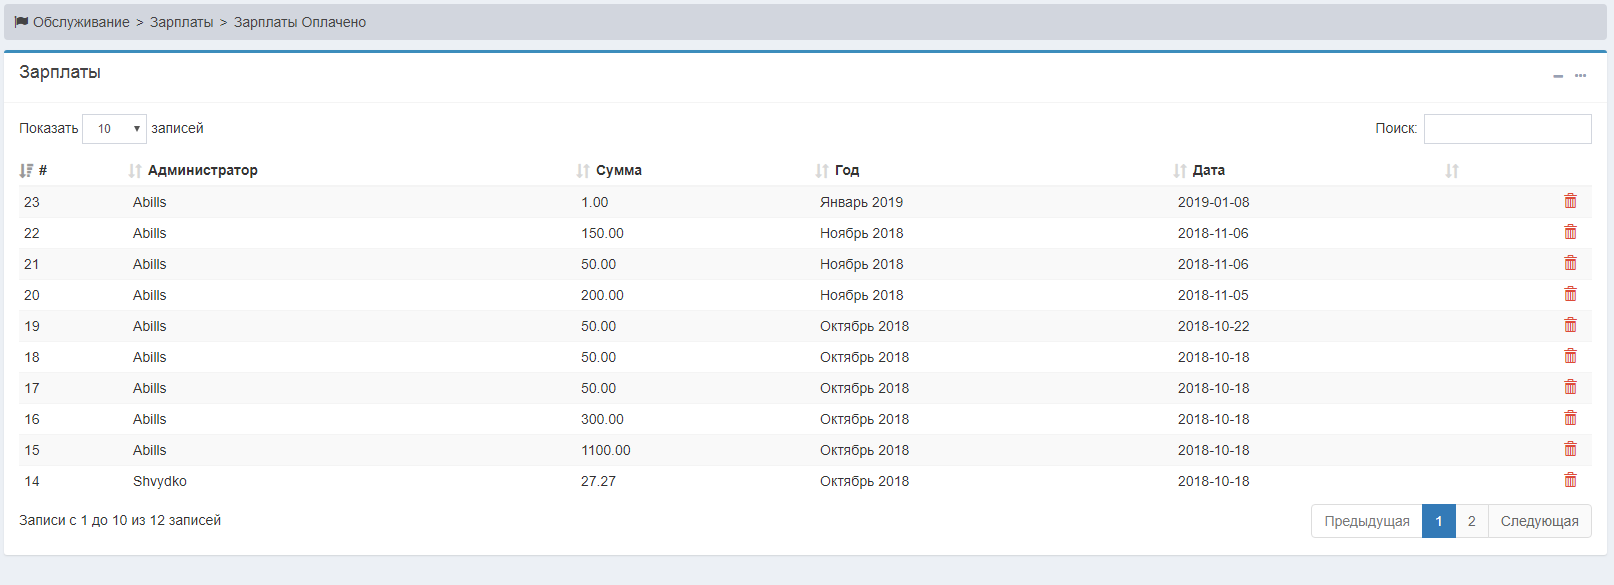The image size is (1614, 585).
Task: Delete the 150.00 payment row 22
Action: tap(1570, 232)
